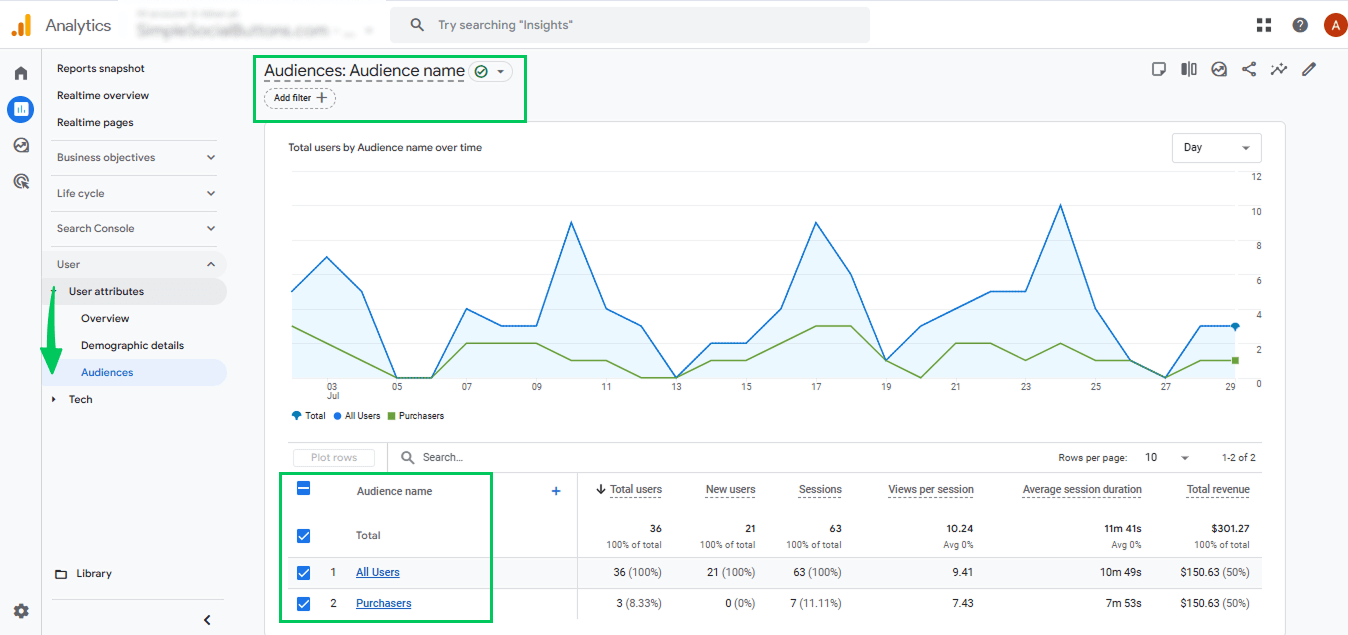Click the sort arrow on Total users
1348x635 pixels.
click(601, 489)
